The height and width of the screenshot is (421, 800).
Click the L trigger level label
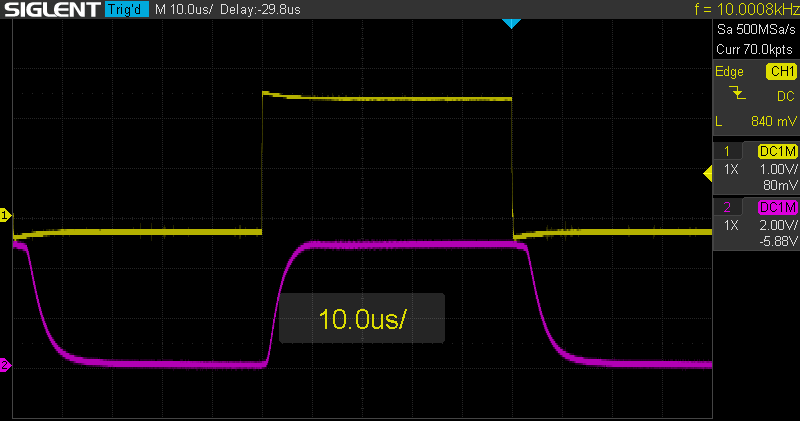coord(719,121)
